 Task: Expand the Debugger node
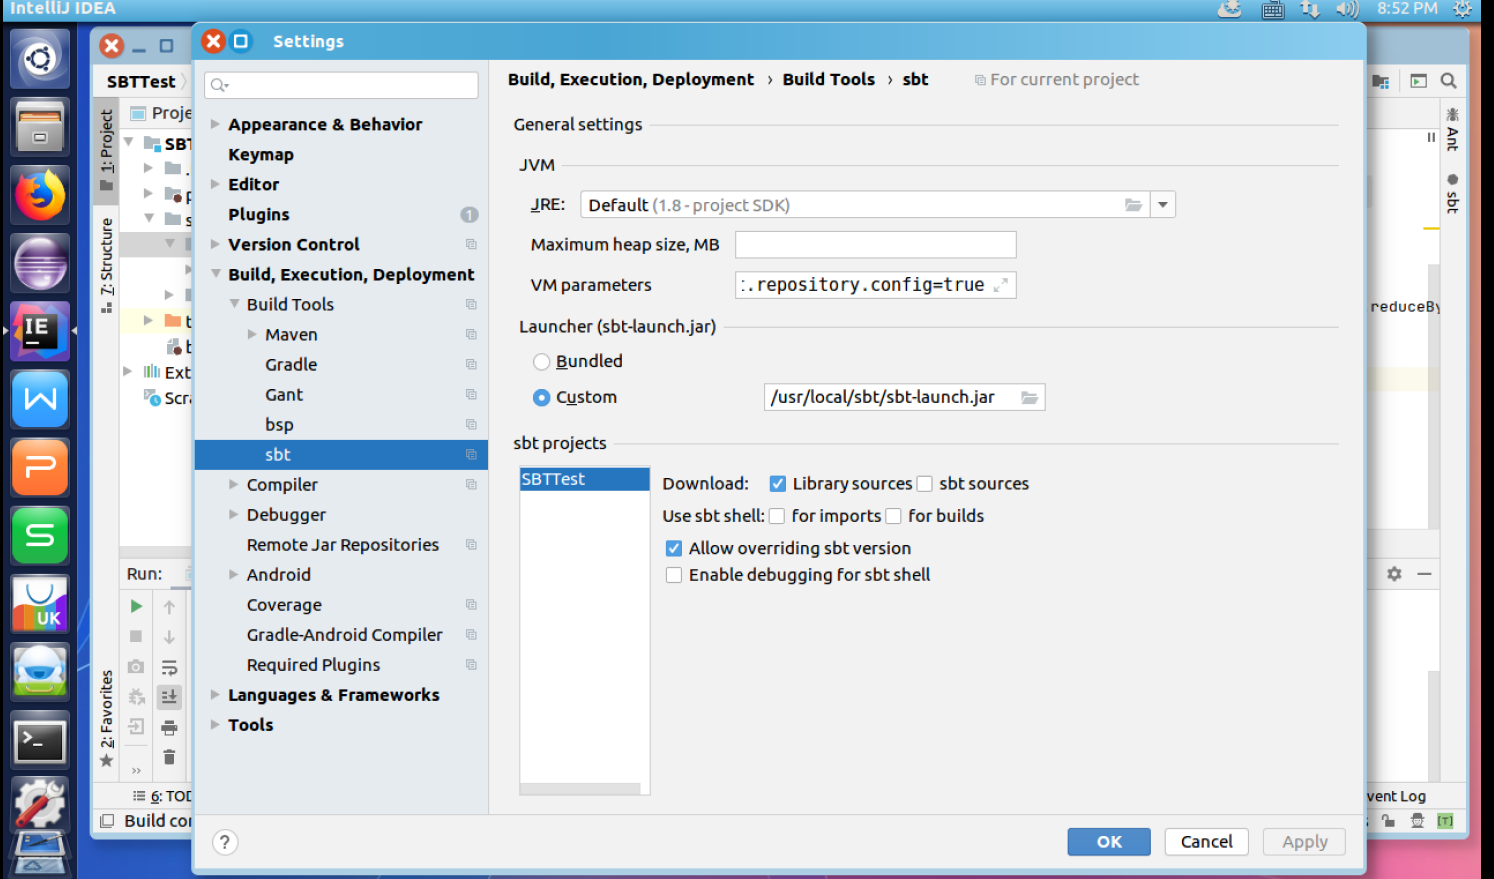(234, 514)
